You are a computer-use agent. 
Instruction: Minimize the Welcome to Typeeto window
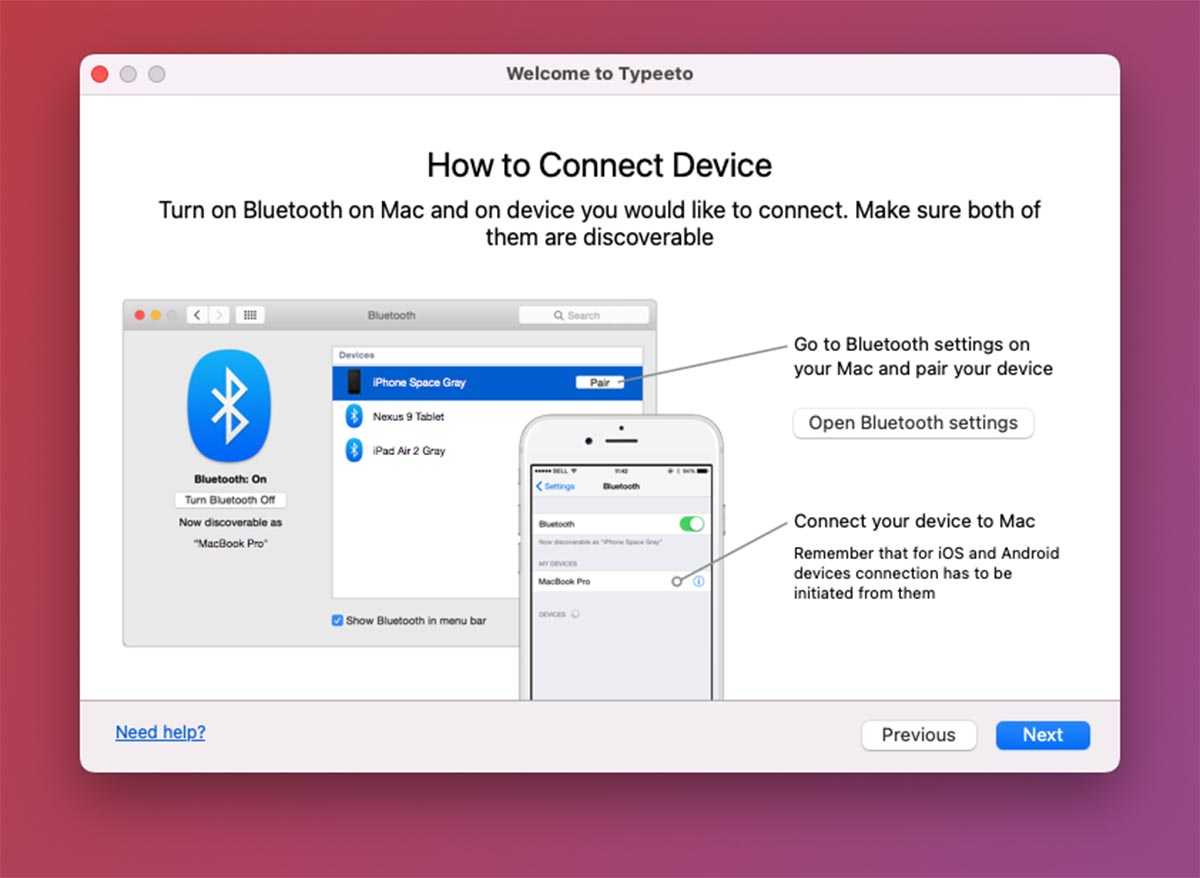click(x=128, y=74)
